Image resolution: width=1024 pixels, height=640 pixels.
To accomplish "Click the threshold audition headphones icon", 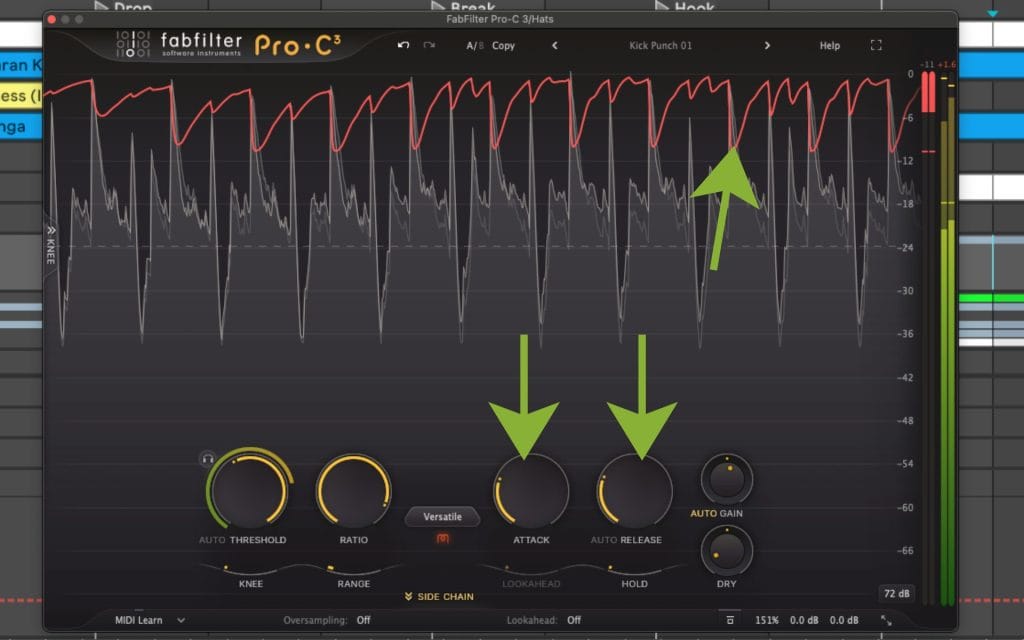I will 208,458.
